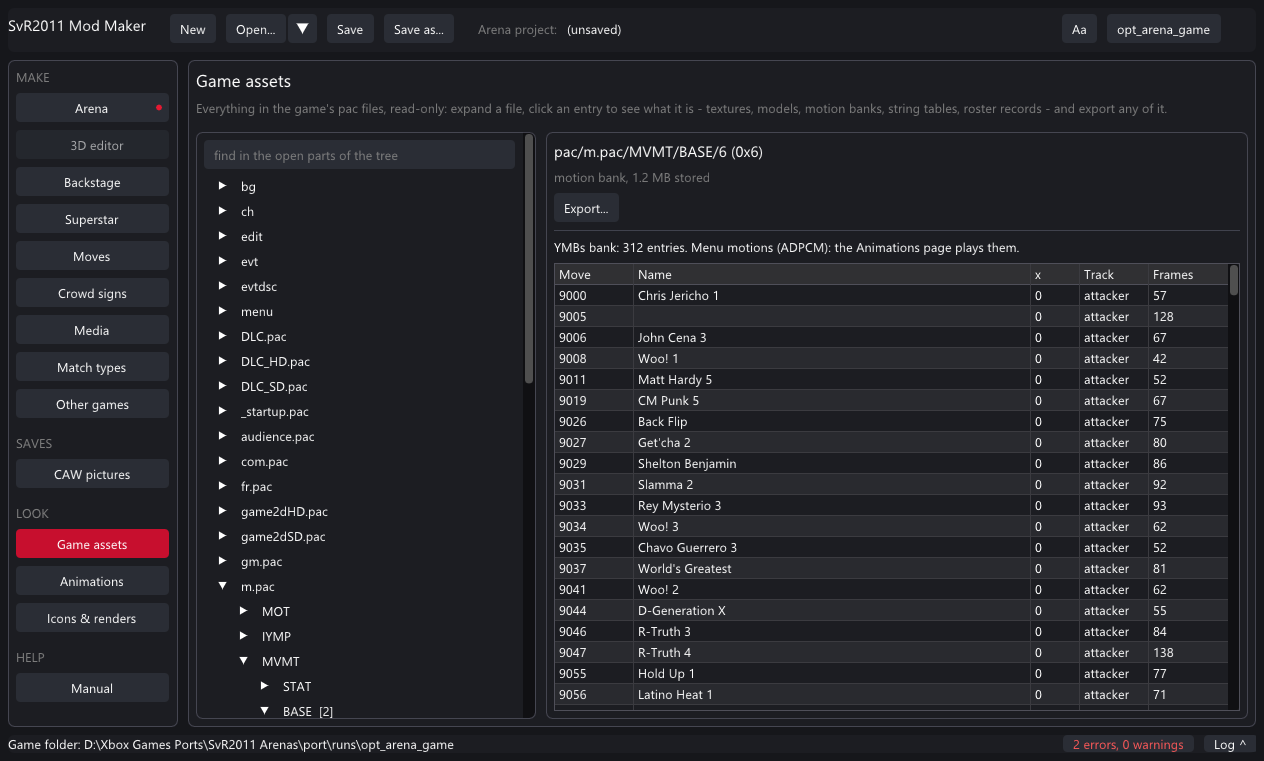
Task: Select the World's Greatest row
Action: coord(891,569)
